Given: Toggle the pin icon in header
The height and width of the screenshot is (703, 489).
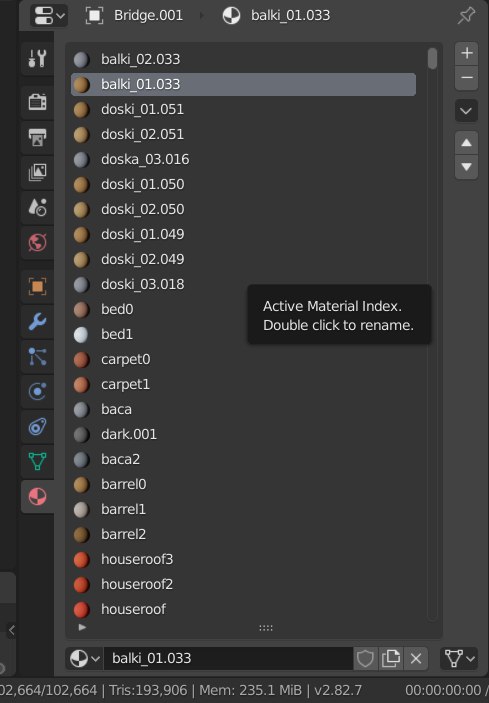Looking at the screenshot, I should 466,15.
